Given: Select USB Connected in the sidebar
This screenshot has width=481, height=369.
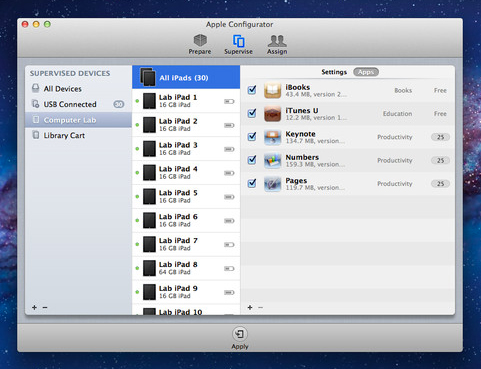Looking at the screenshot, I should coord(78,104).
